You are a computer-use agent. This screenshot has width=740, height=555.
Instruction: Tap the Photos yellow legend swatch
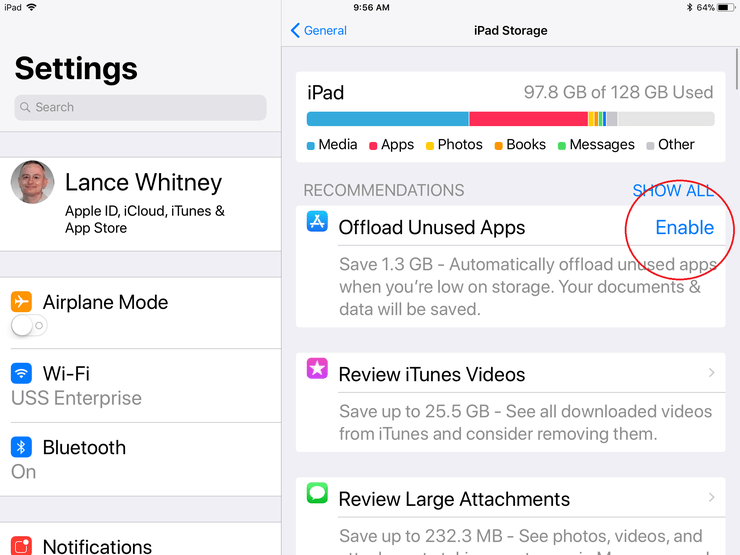429,146
